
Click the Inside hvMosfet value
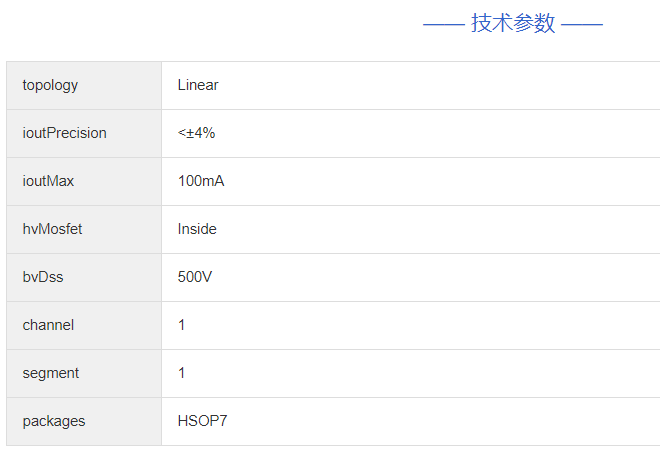tap(197, 229)
